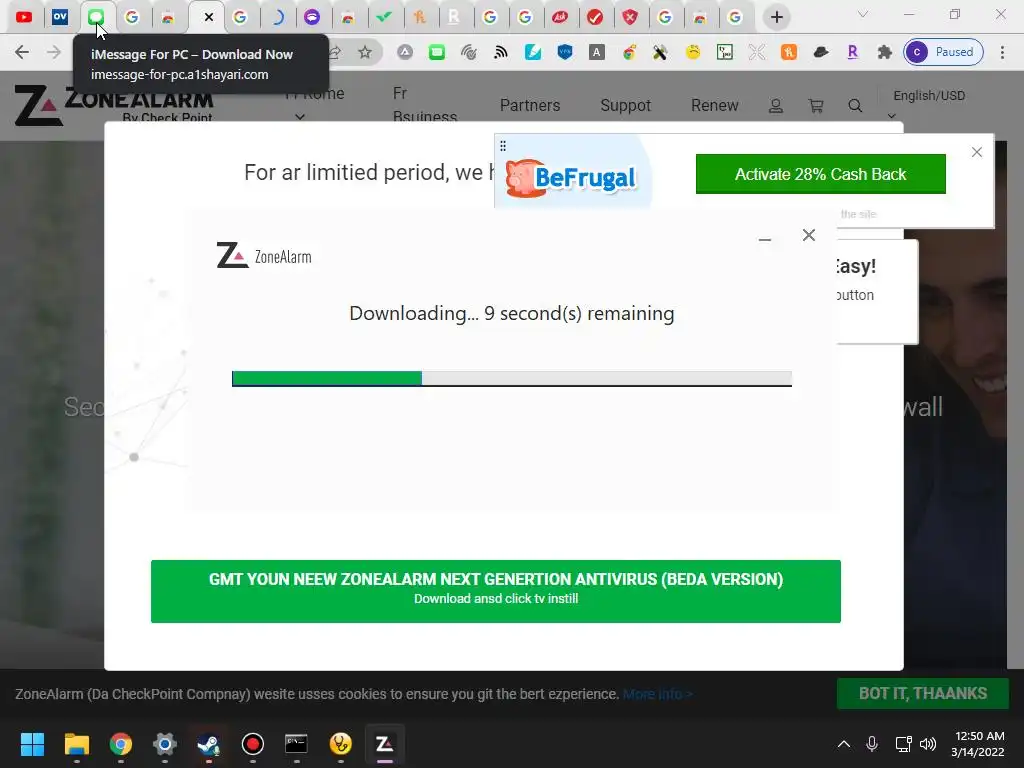The width and height of the screenshot is (1024, 768).
Task: Open a new browser tab
Action: point(776,18)
